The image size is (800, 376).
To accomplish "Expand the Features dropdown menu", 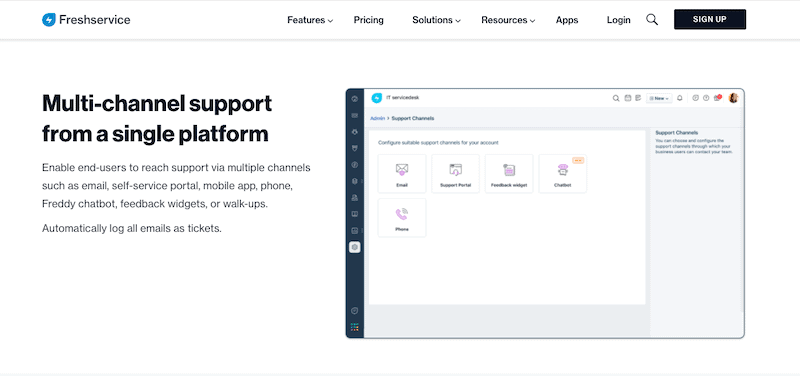I will [310, 20].
